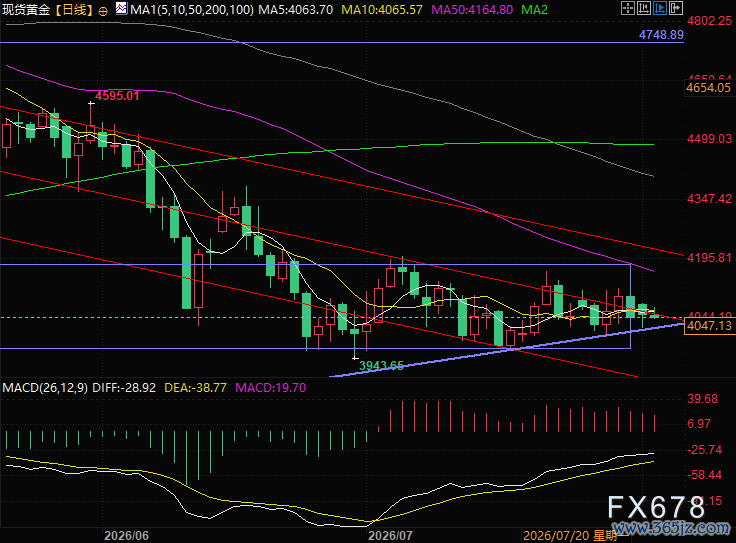Click the MA10:4065.57 value

point(382,9)
